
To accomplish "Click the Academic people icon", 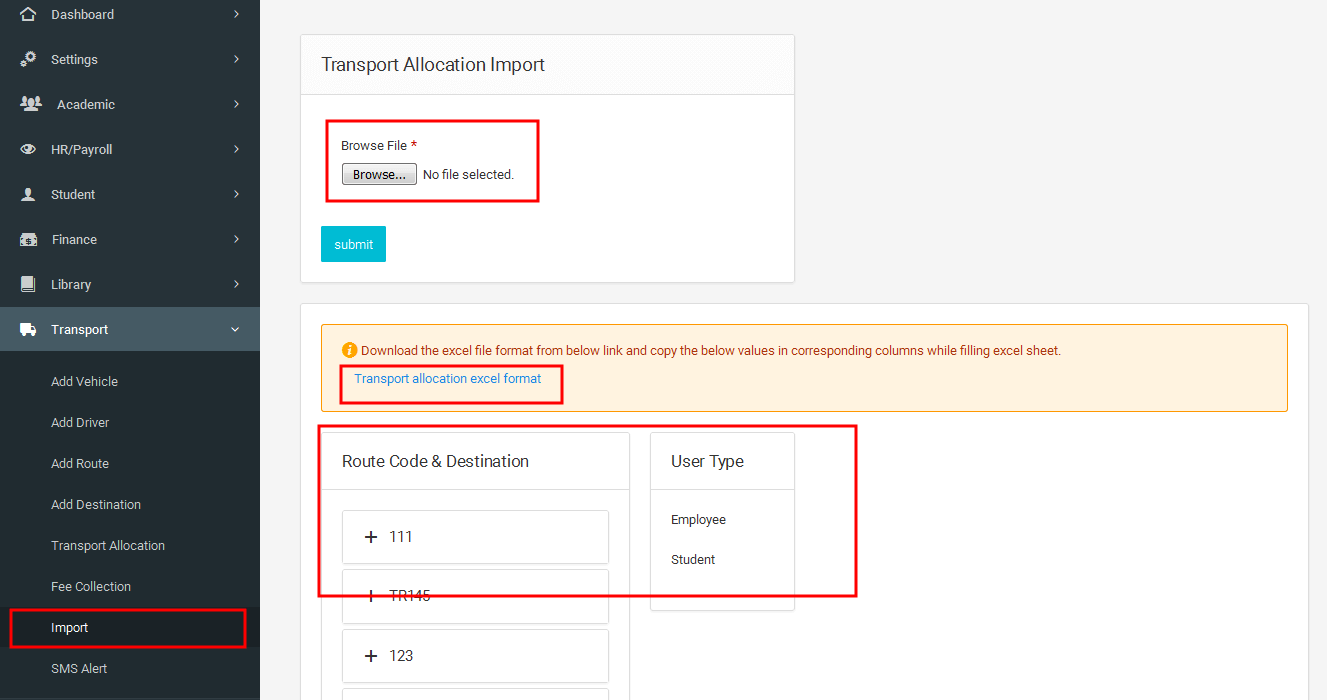I will pos(31,104).
